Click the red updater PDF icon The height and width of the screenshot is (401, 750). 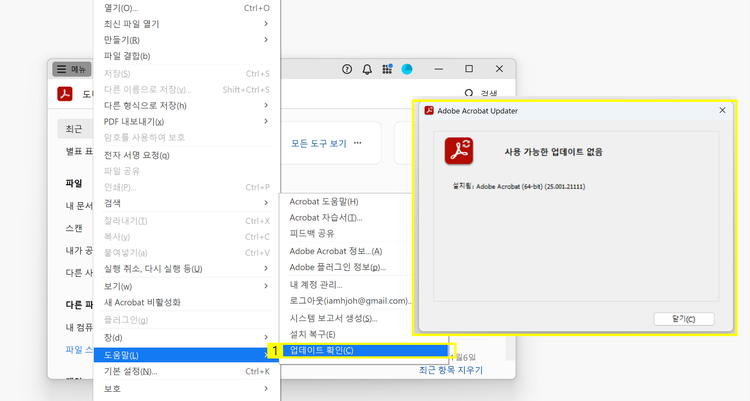pos(459,151)
